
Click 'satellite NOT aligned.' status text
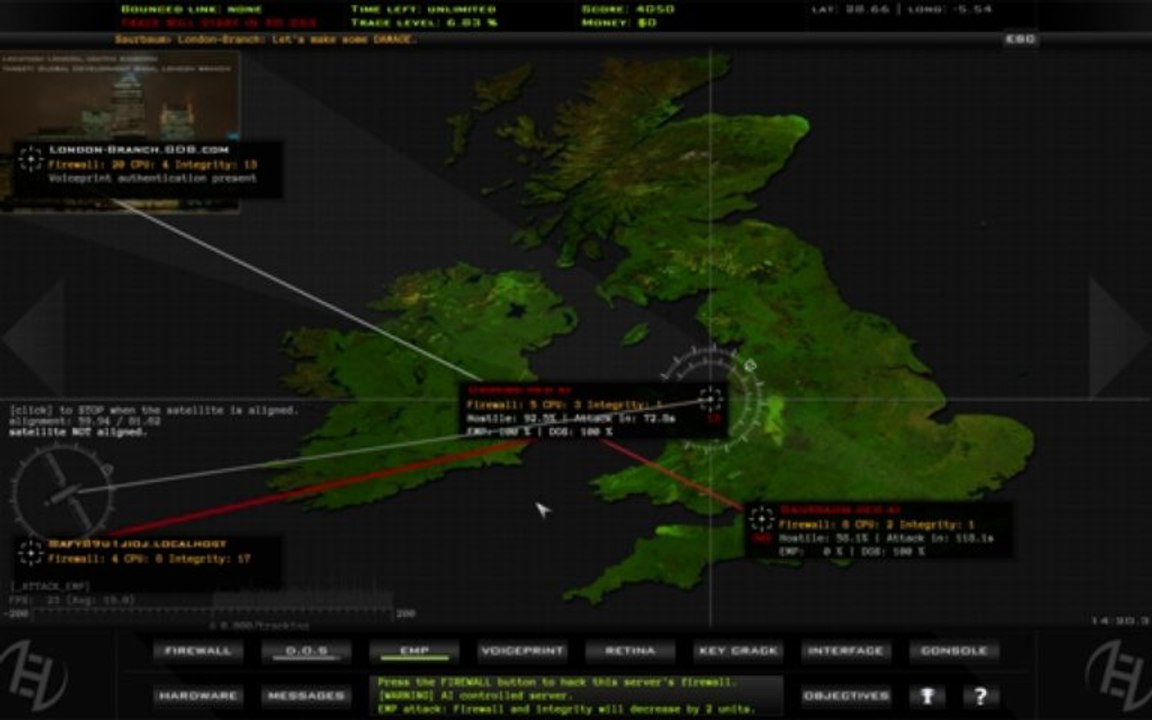pyautogui.click(x=78, y=433)
